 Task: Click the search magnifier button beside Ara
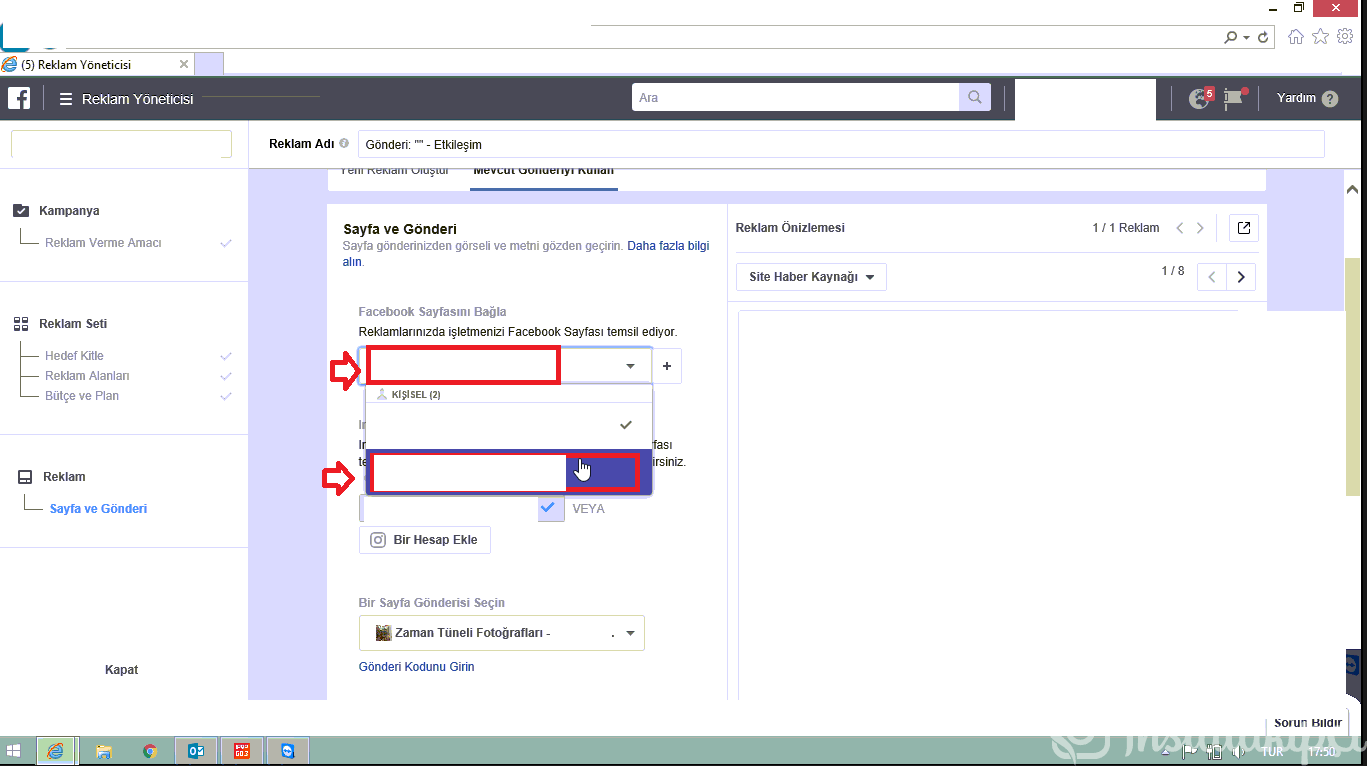pos(974,97)
